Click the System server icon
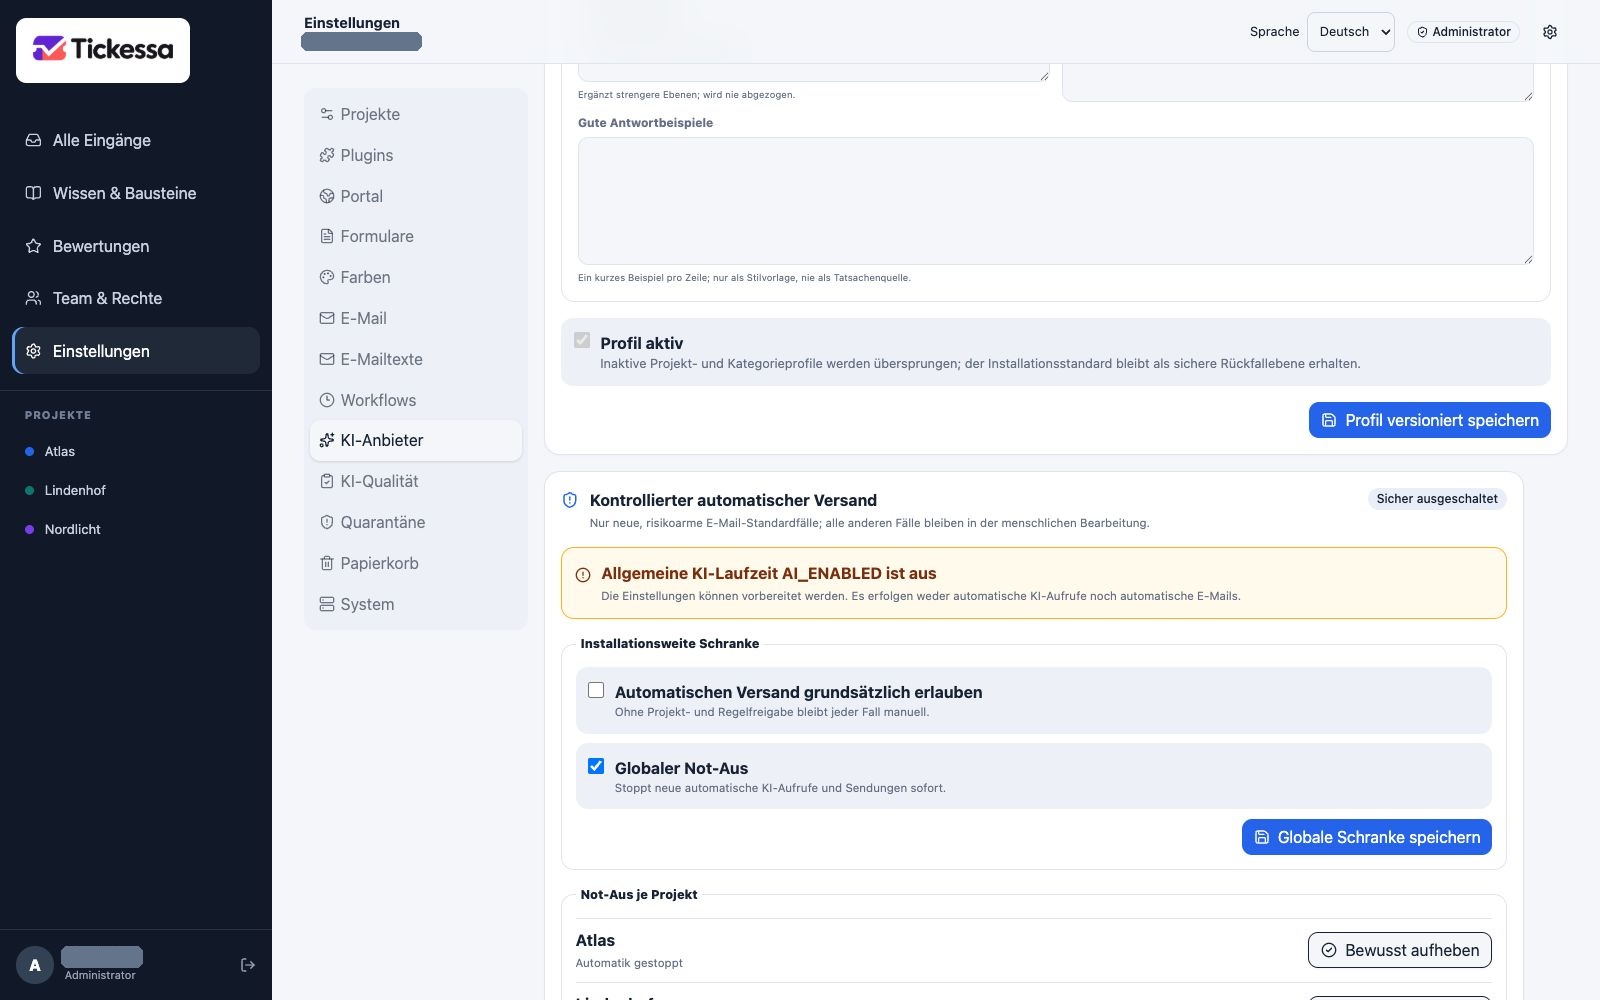1600x1000 pixels. [327, 604]
